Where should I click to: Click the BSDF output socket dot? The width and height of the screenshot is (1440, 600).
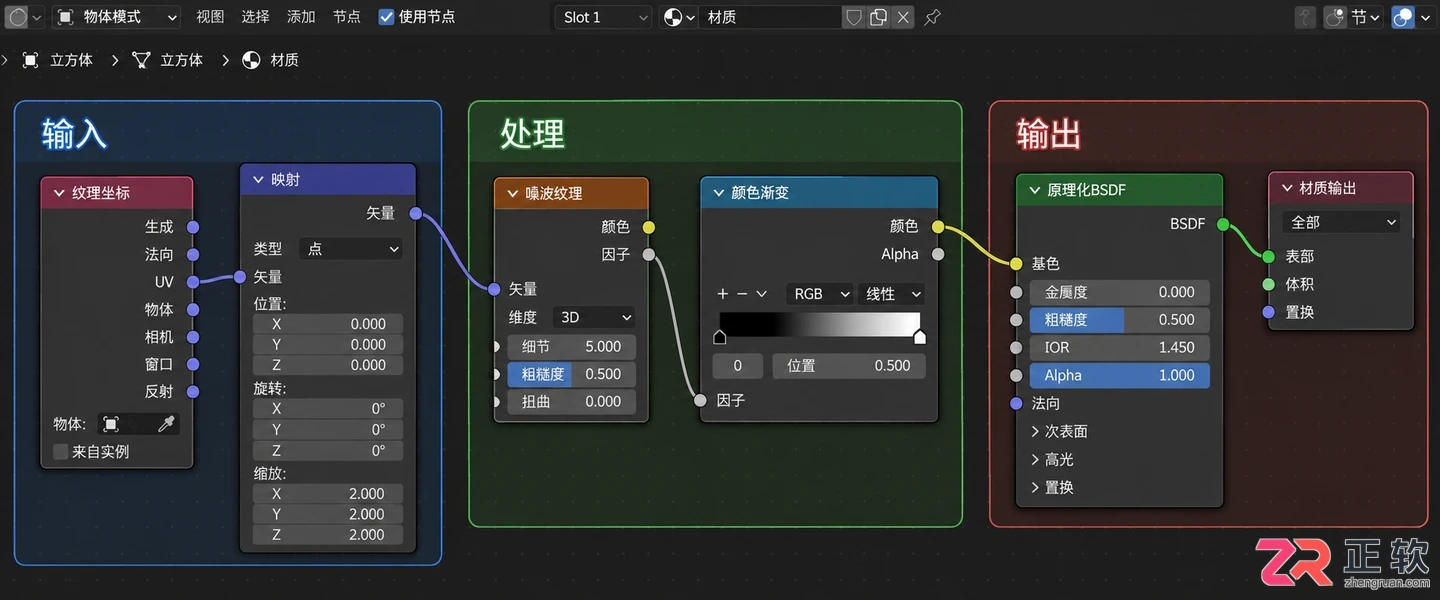1223,224
